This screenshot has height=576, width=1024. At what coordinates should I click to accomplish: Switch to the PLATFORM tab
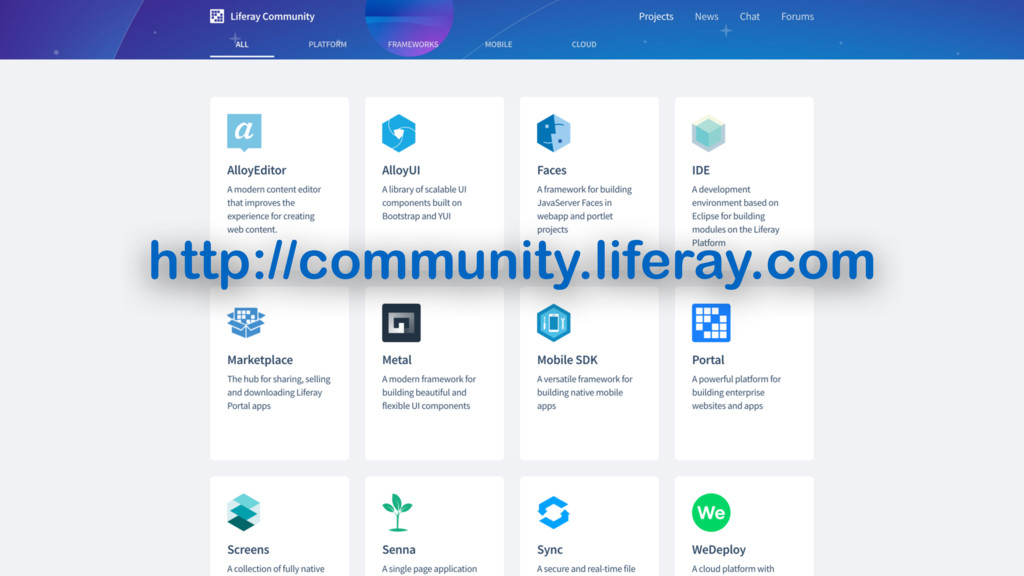[327, 44]
